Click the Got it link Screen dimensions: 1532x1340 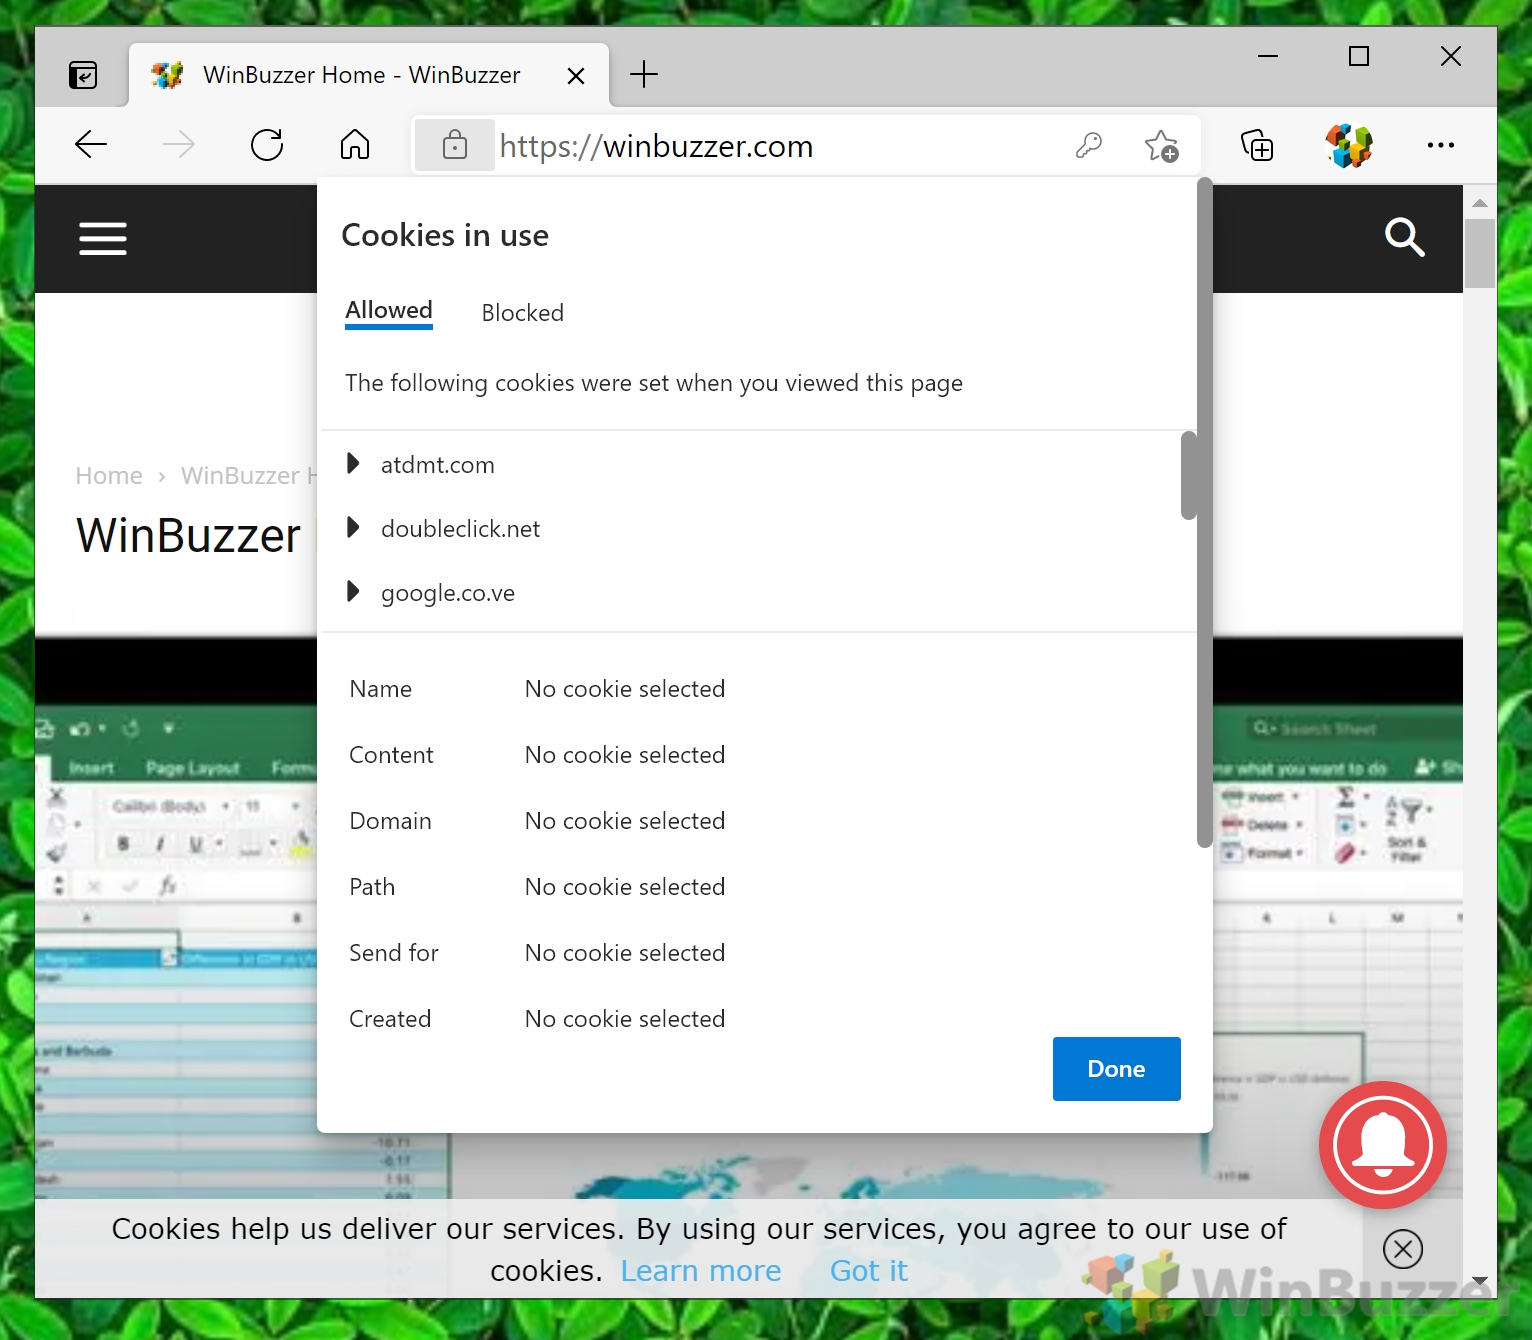pos(869,1271)
